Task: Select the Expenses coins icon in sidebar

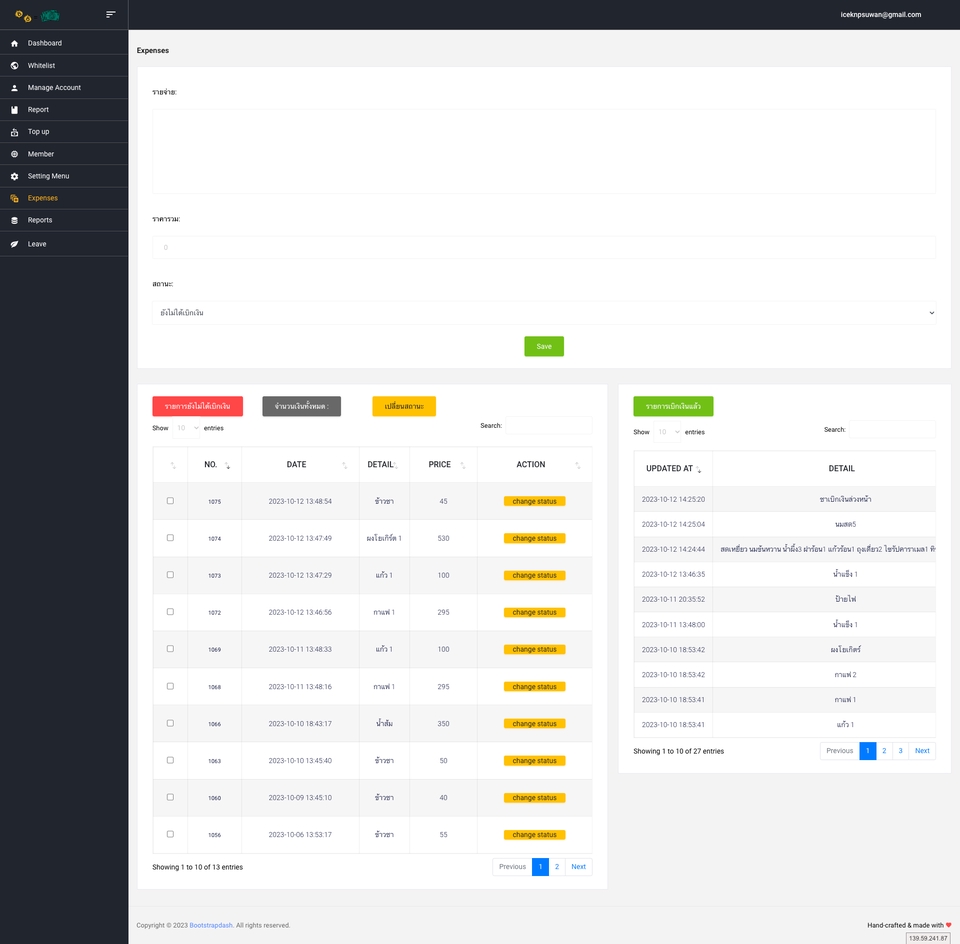Action: click(x=14, y=198)
